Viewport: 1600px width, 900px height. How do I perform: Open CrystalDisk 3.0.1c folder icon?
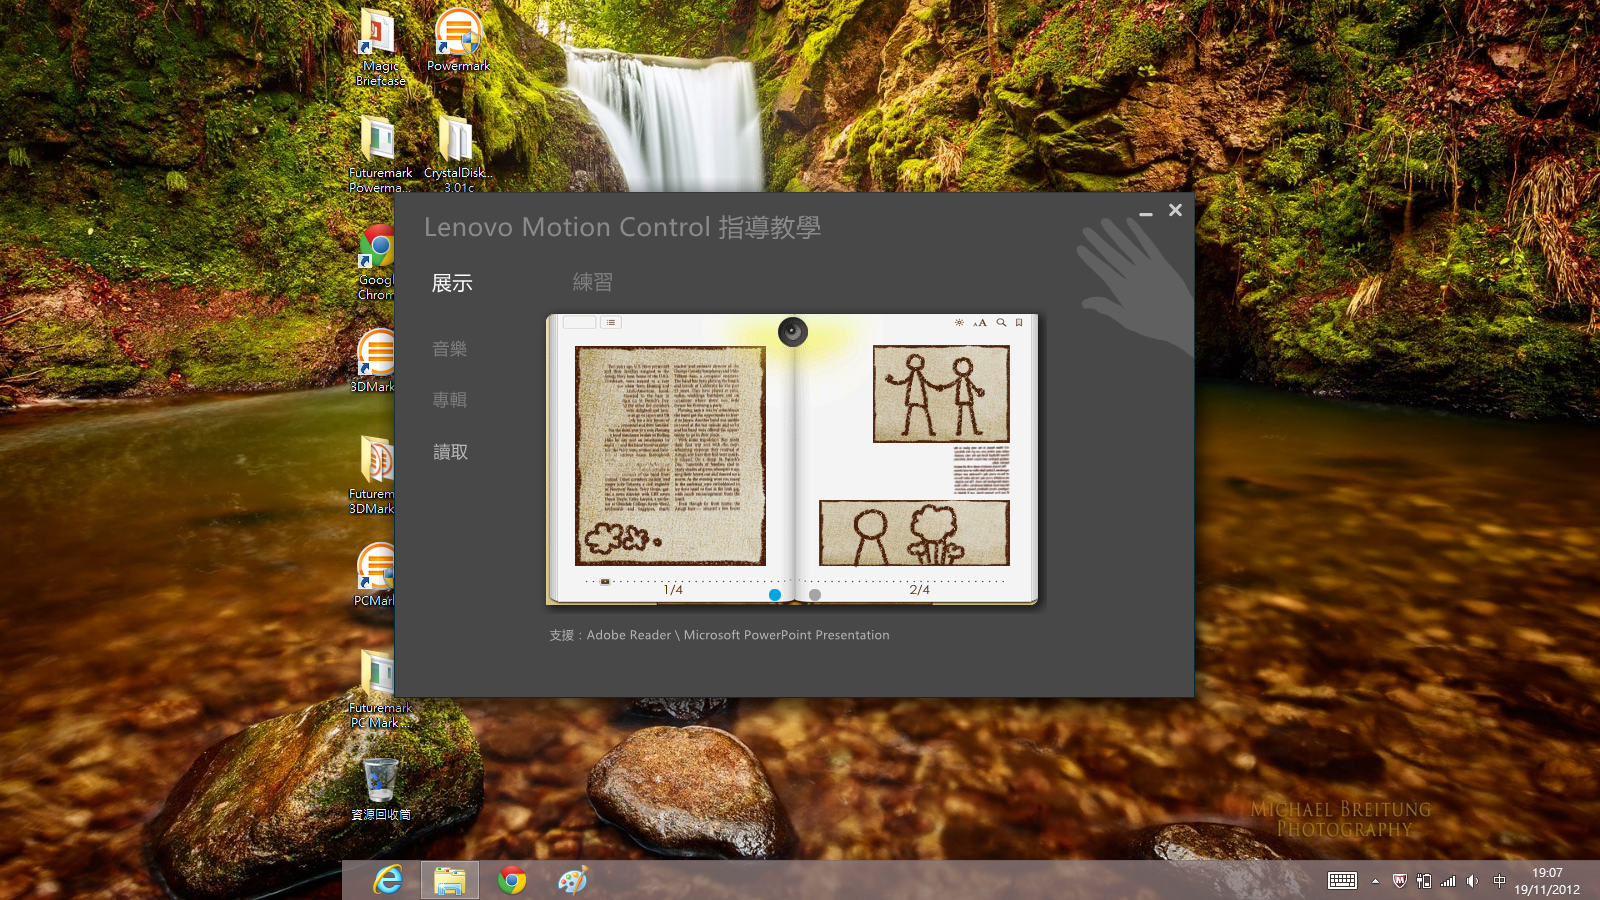pos(458,153)
